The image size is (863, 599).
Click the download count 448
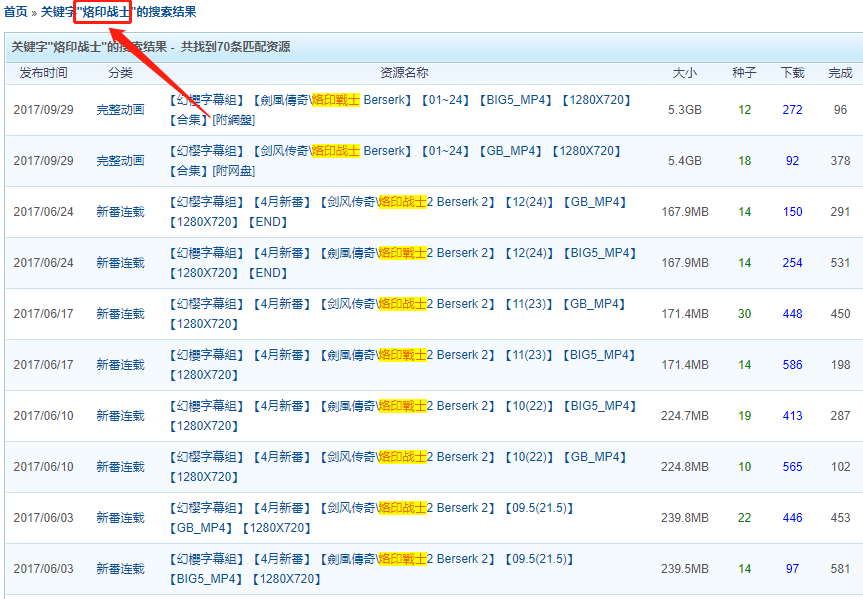pyautogui.click(x=793, y=314)
